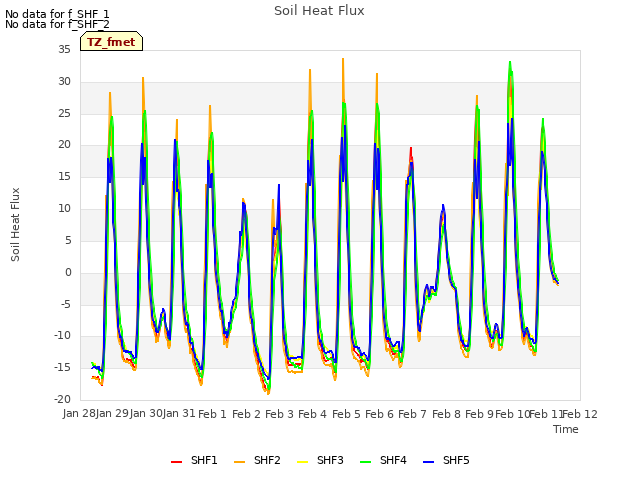The height and width of the screenshot is (480, 640).
Task: Click the 20 y-axis tick label
Action: [x=64, y=145]
